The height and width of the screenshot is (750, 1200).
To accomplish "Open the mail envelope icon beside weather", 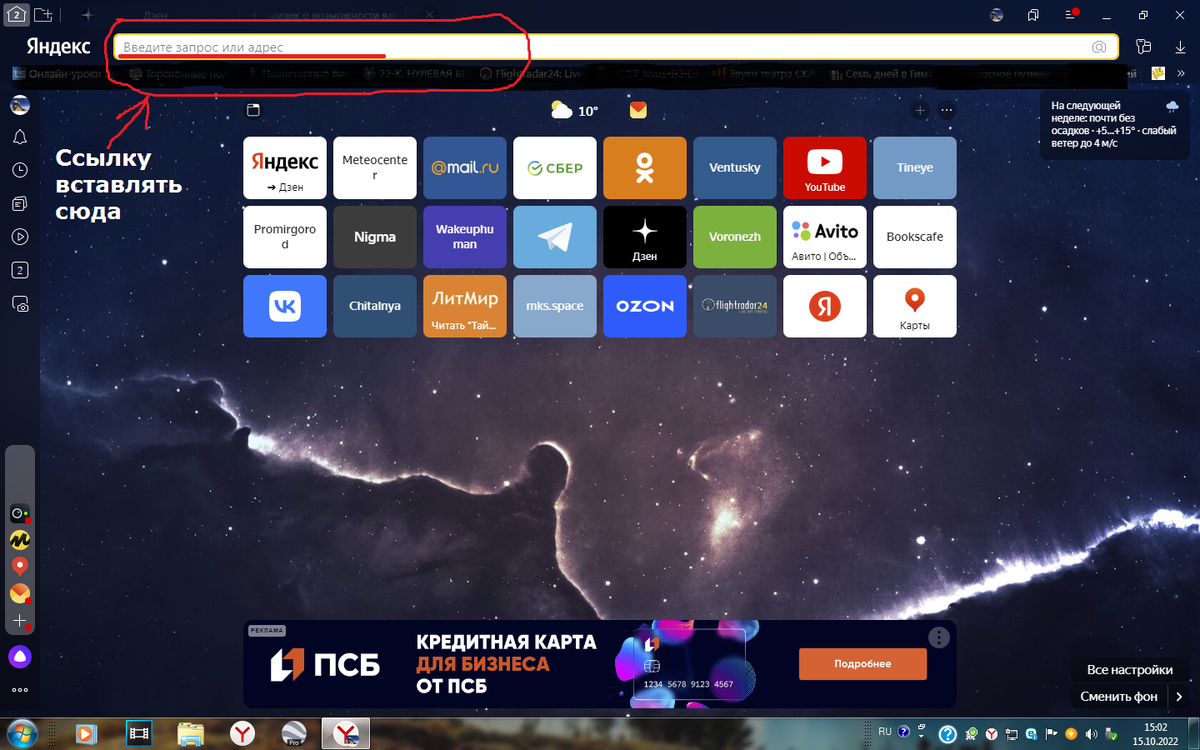I will (638, 110).
